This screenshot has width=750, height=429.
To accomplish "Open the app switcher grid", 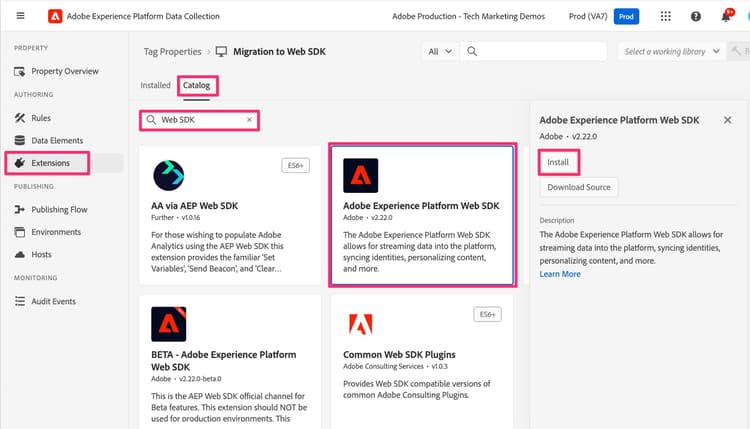I will pyautogui.click(x=666, y=16).
